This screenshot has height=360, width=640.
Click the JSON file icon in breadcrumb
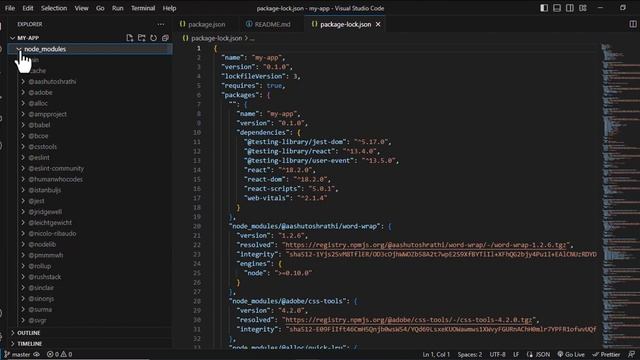coord(185,38)
